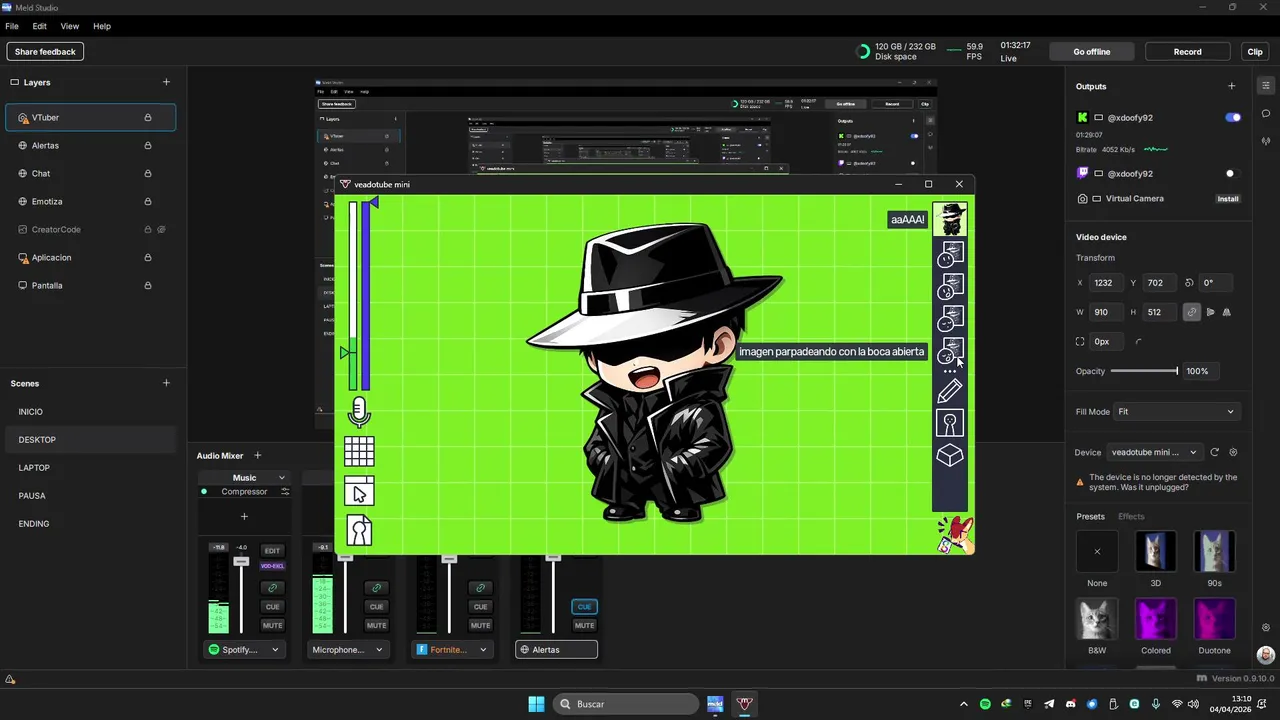Toggle the Kick @xdoofy92 output switch

pyautogui.click(x=1233, y=117)
